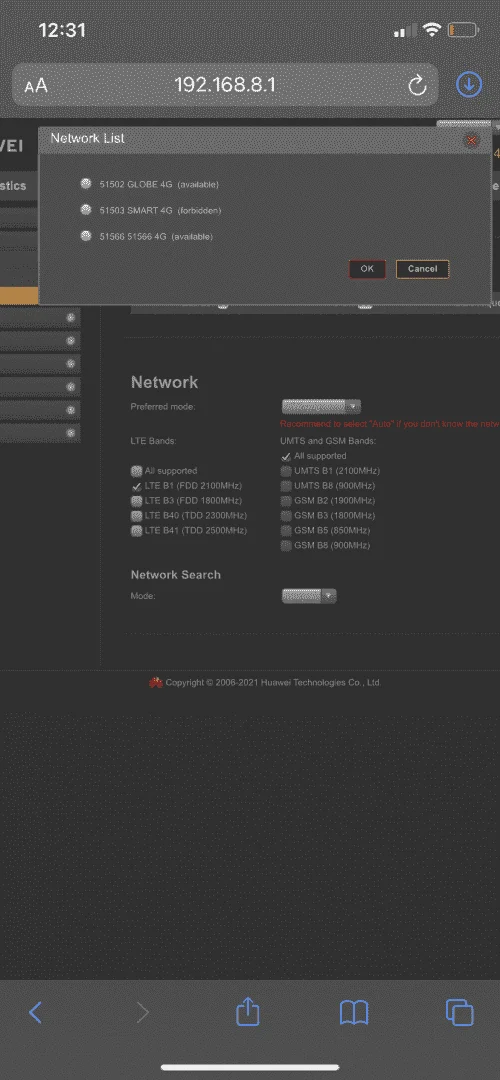Open the Safari tabs overview icon
This screenshot has width=500, height=1080.
pyautogui.click(x=460, y=1012)
